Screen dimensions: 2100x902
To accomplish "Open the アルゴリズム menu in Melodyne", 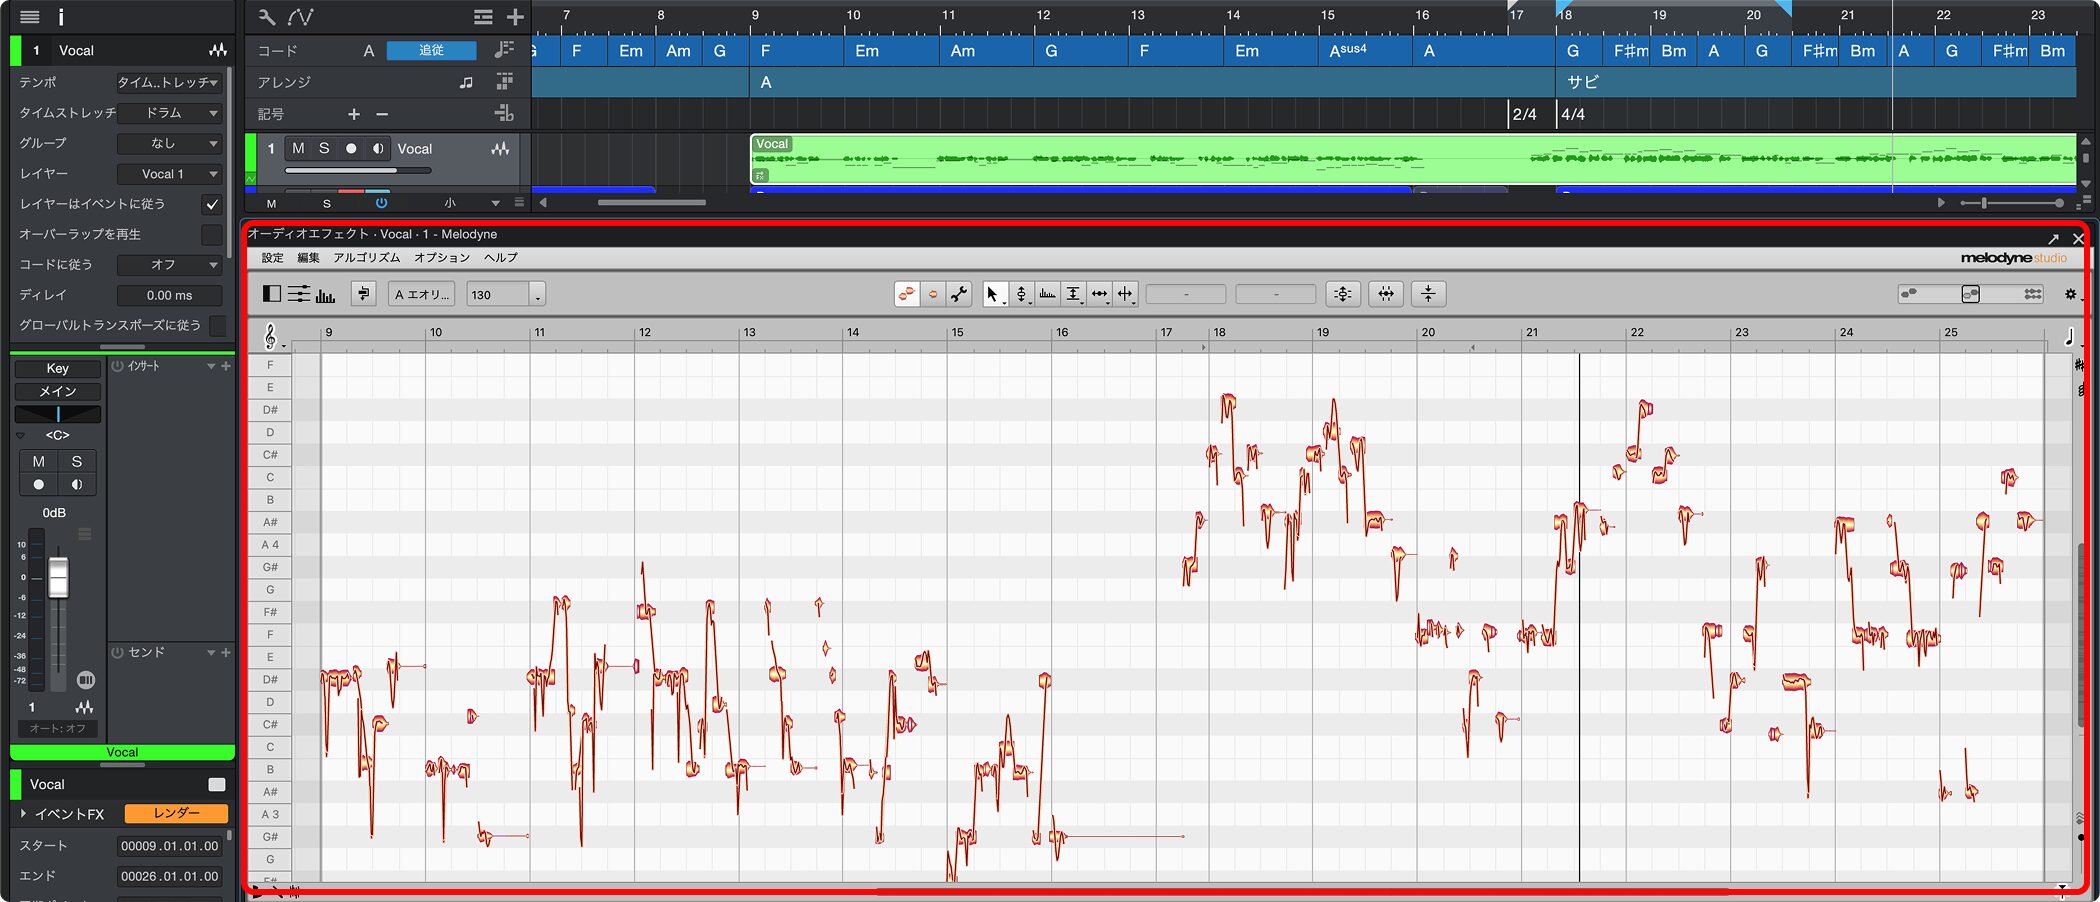I will (x=367, y=257).
